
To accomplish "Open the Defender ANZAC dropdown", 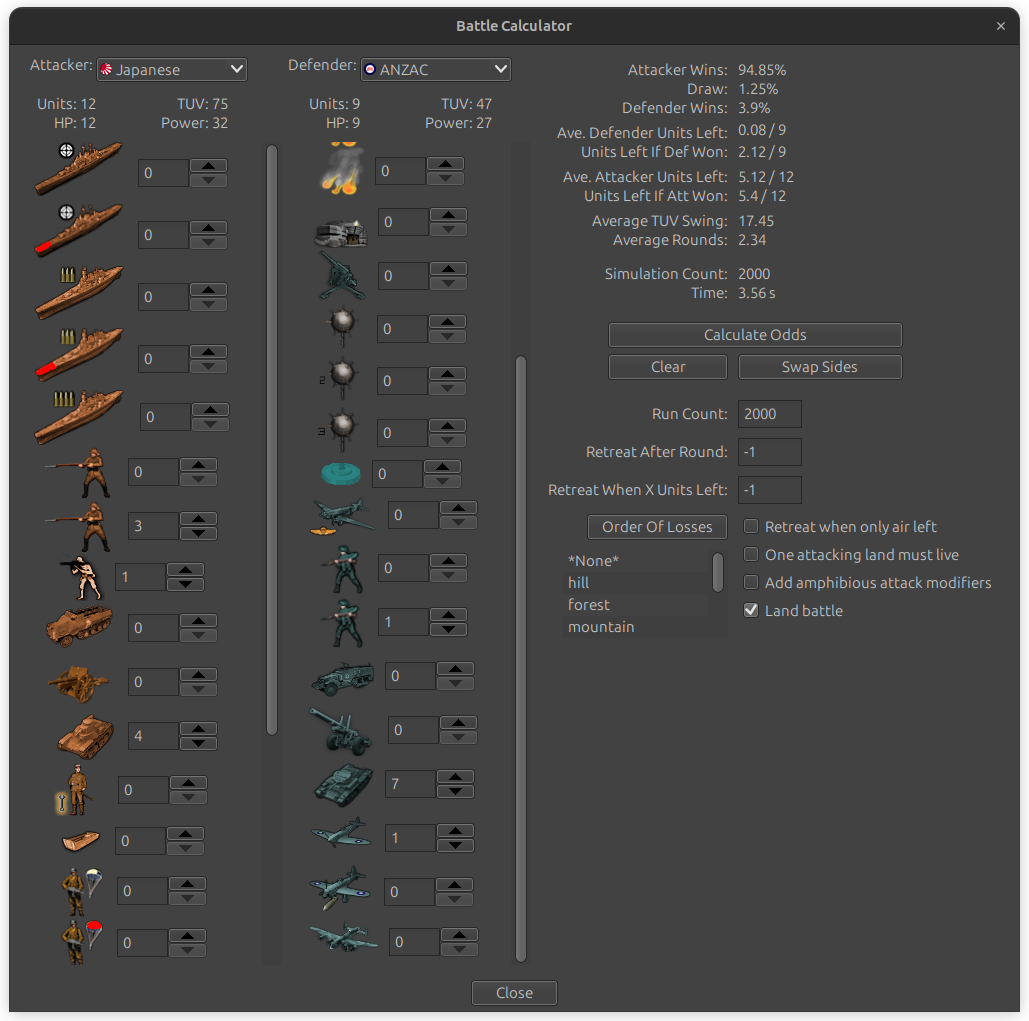I will [435, 70].
